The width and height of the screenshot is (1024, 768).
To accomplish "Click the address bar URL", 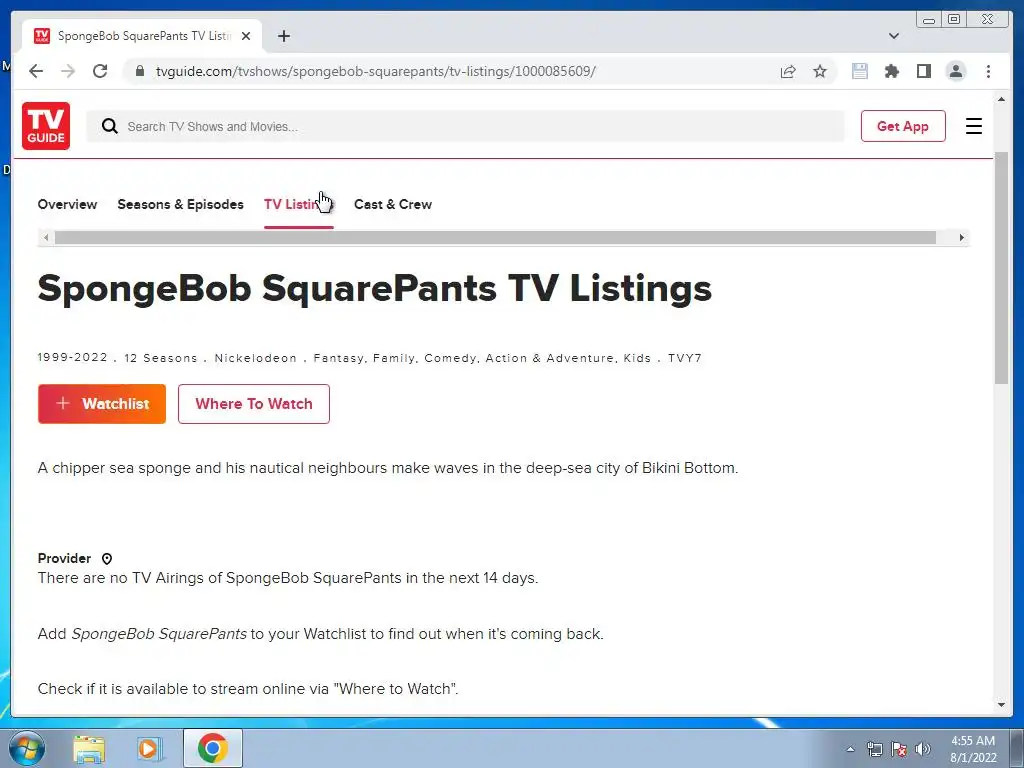I will pyautogui.click(x=376, y=71).
